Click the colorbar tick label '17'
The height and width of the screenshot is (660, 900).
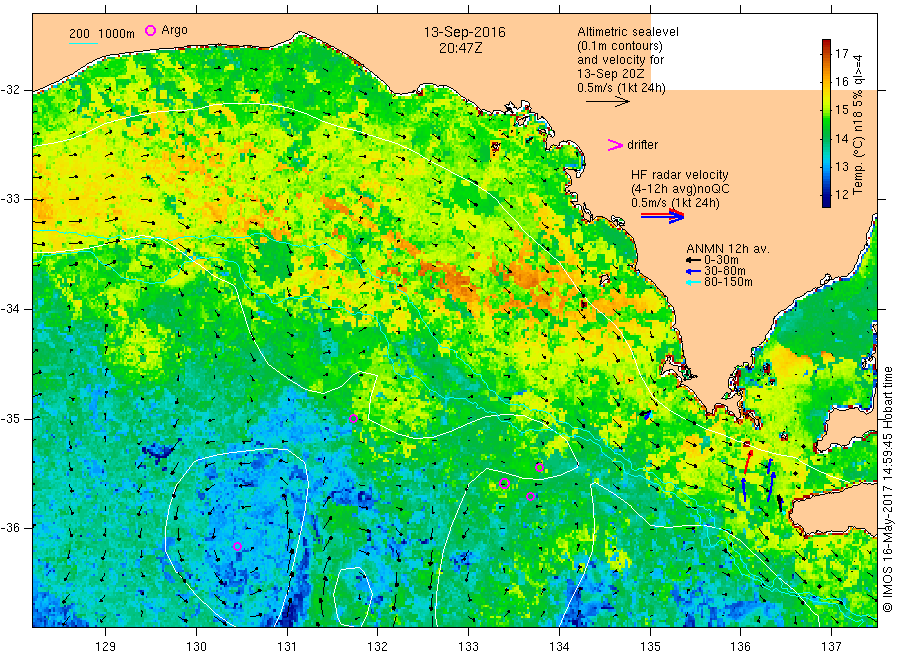click(x=841, y=53)
